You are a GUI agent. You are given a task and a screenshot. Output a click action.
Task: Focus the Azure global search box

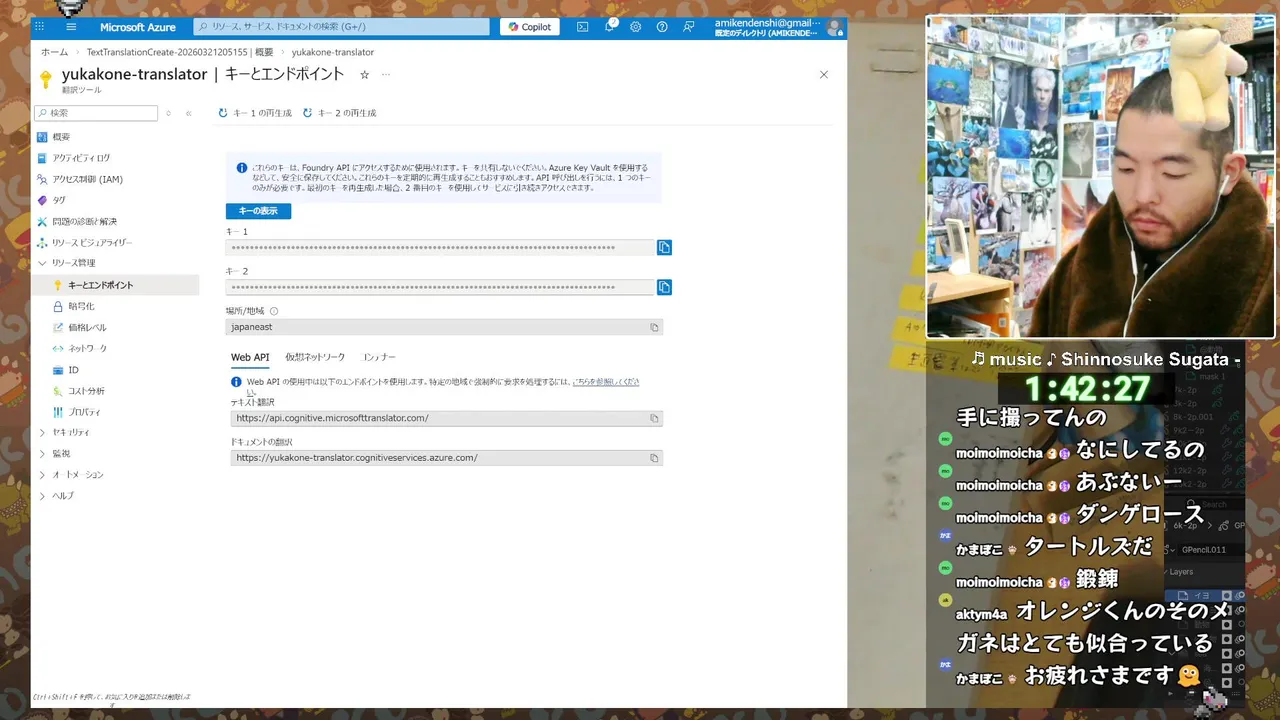[342, 27]
